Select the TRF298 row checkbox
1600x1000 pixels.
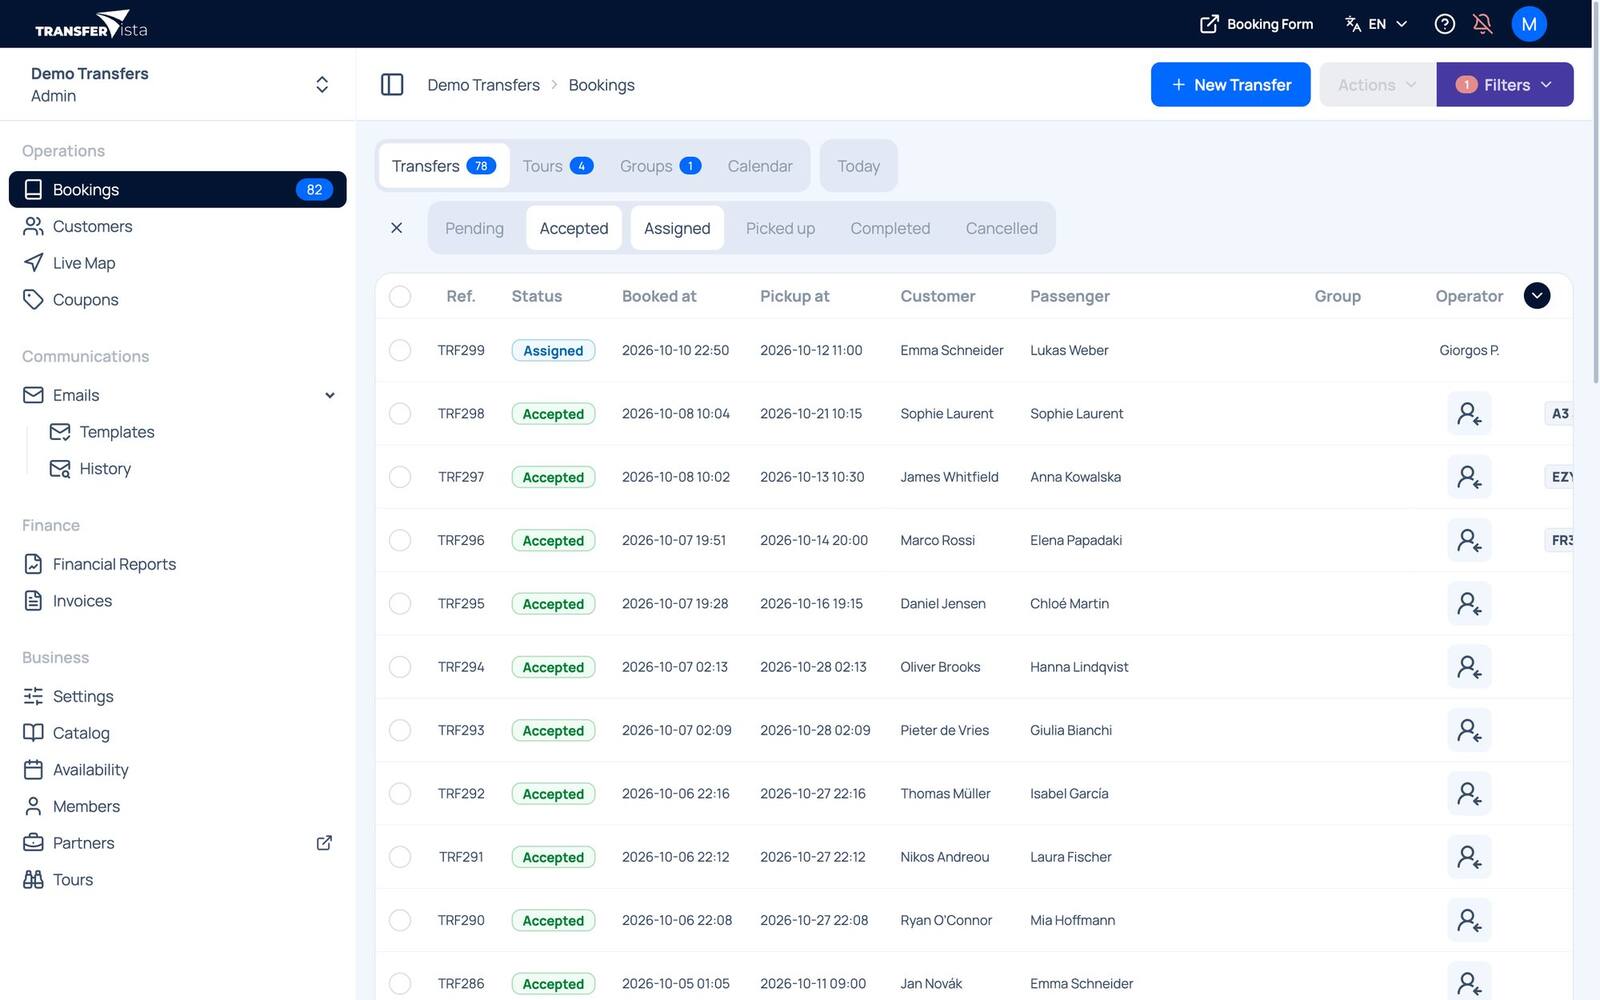[400, 414]
